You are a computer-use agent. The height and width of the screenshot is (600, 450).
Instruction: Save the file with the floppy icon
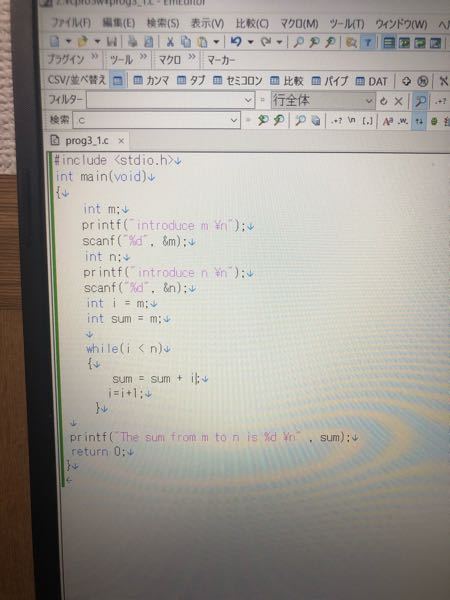(112, 42)
